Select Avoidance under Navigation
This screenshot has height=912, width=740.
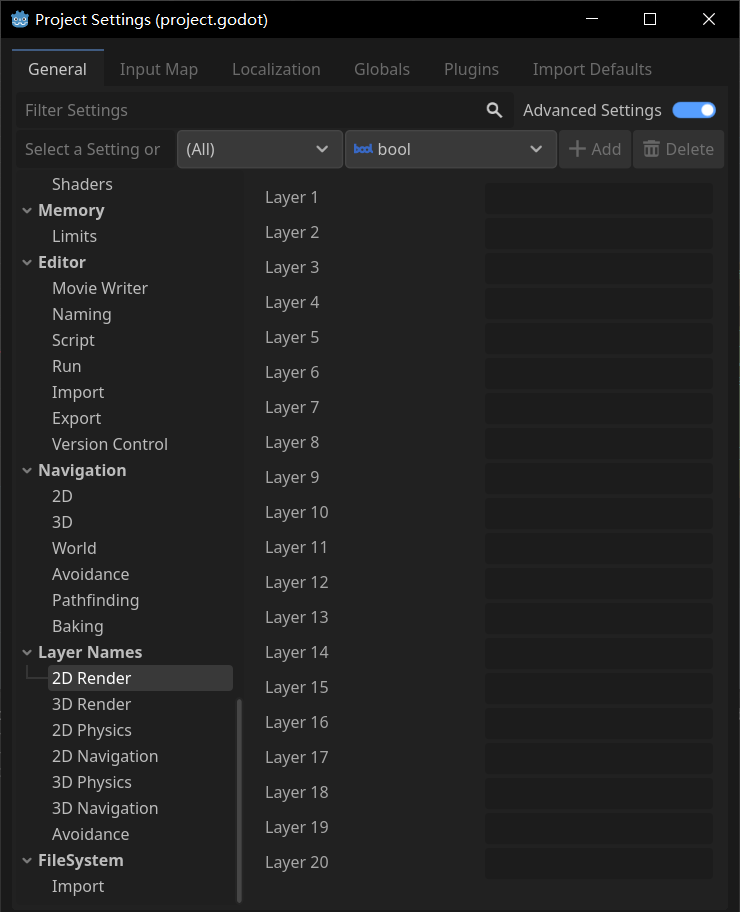point(91,575)
